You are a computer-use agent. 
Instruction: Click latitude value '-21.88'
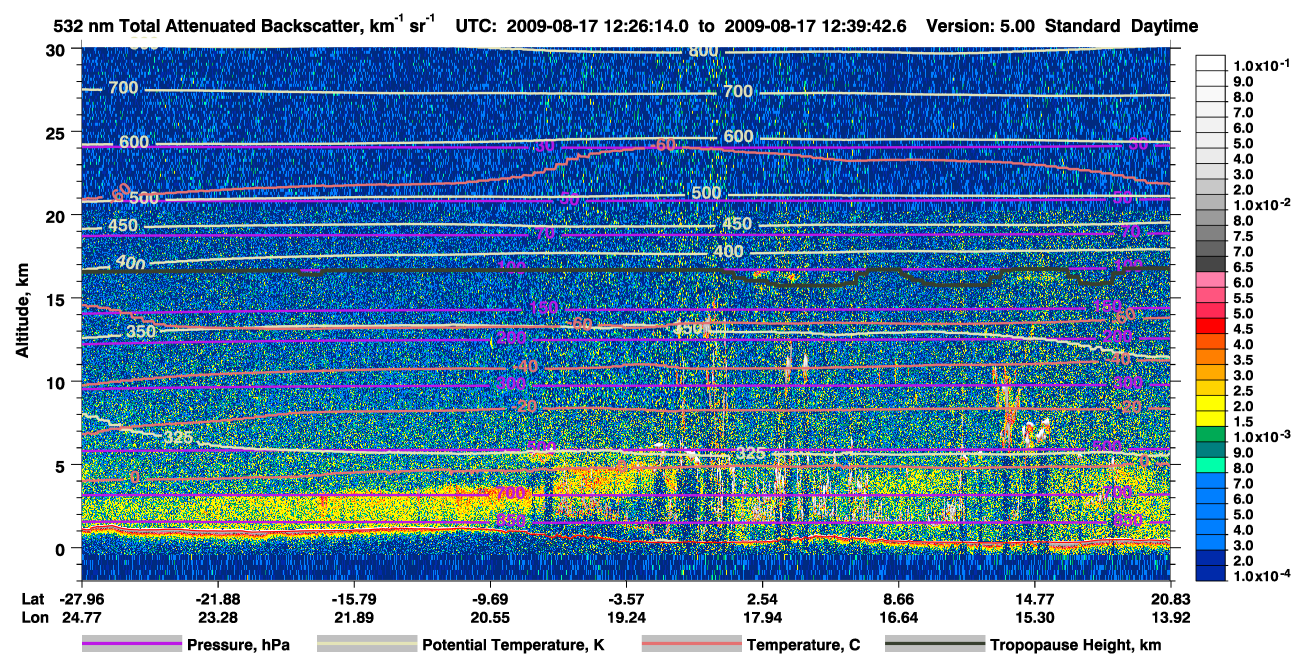[x=216, y=599]
